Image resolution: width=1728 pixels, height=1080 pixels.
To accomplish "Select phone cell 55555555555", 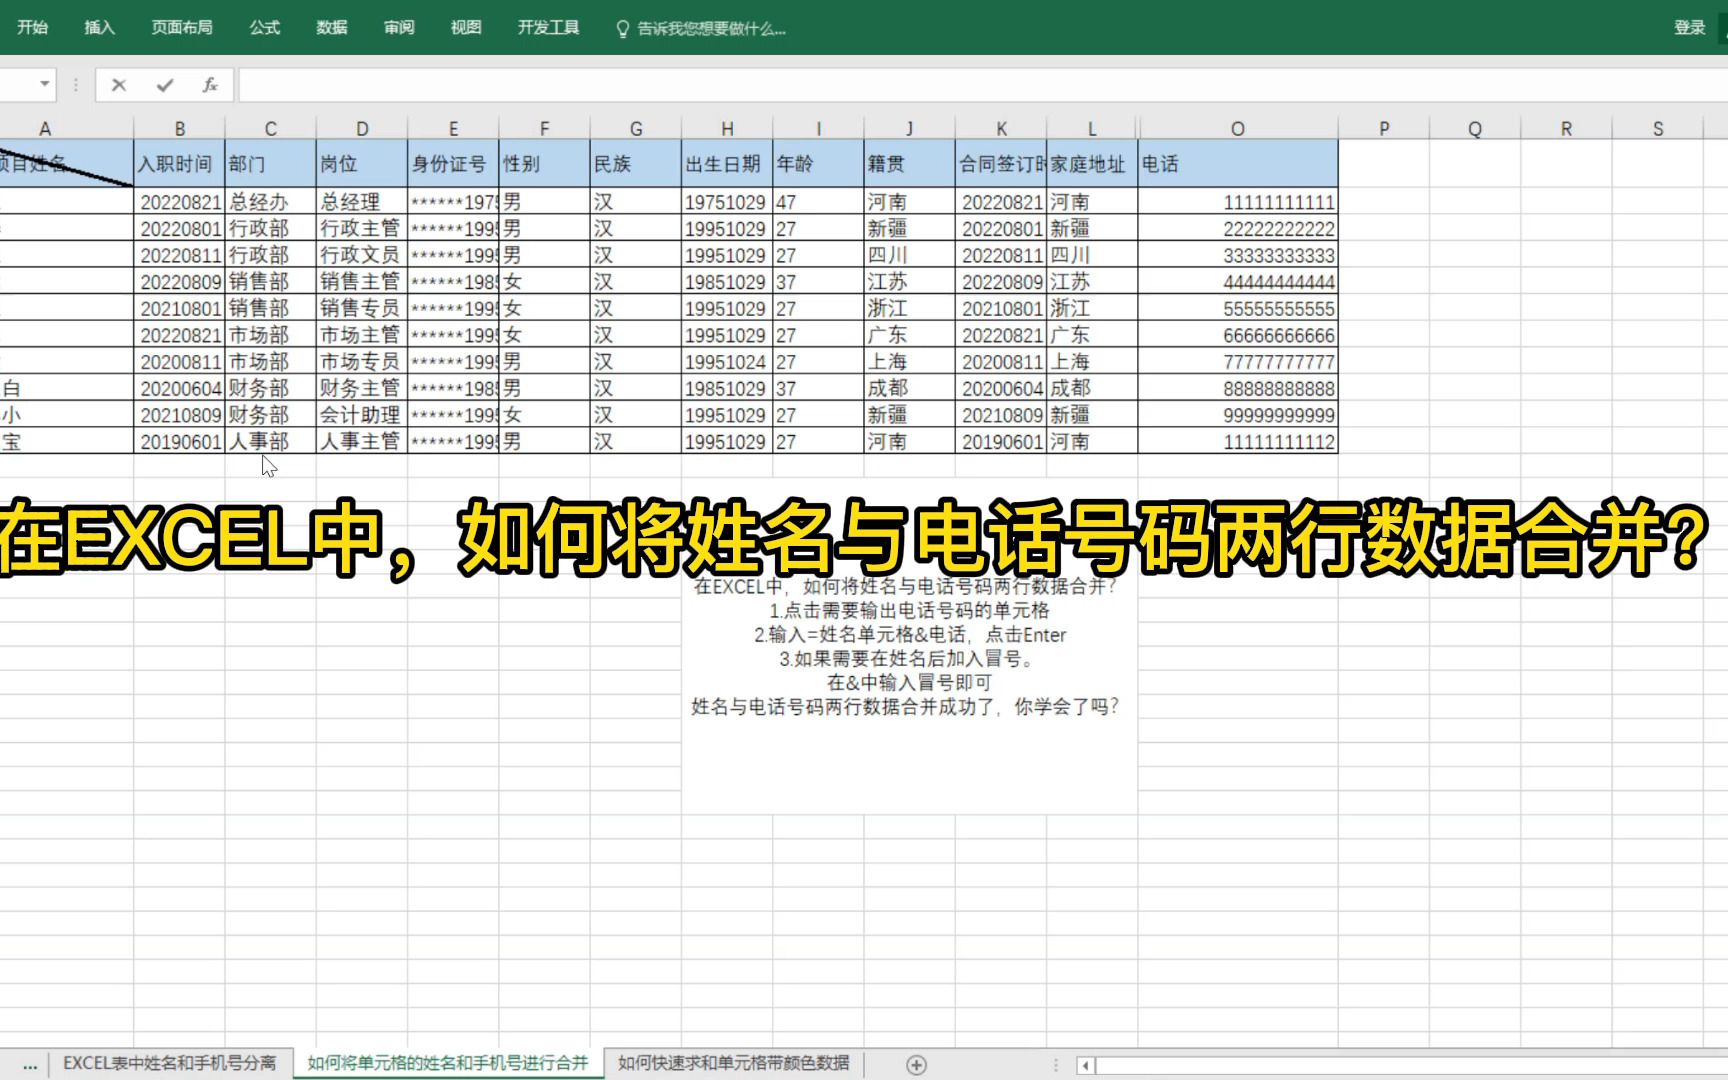I will (1238, 309).
